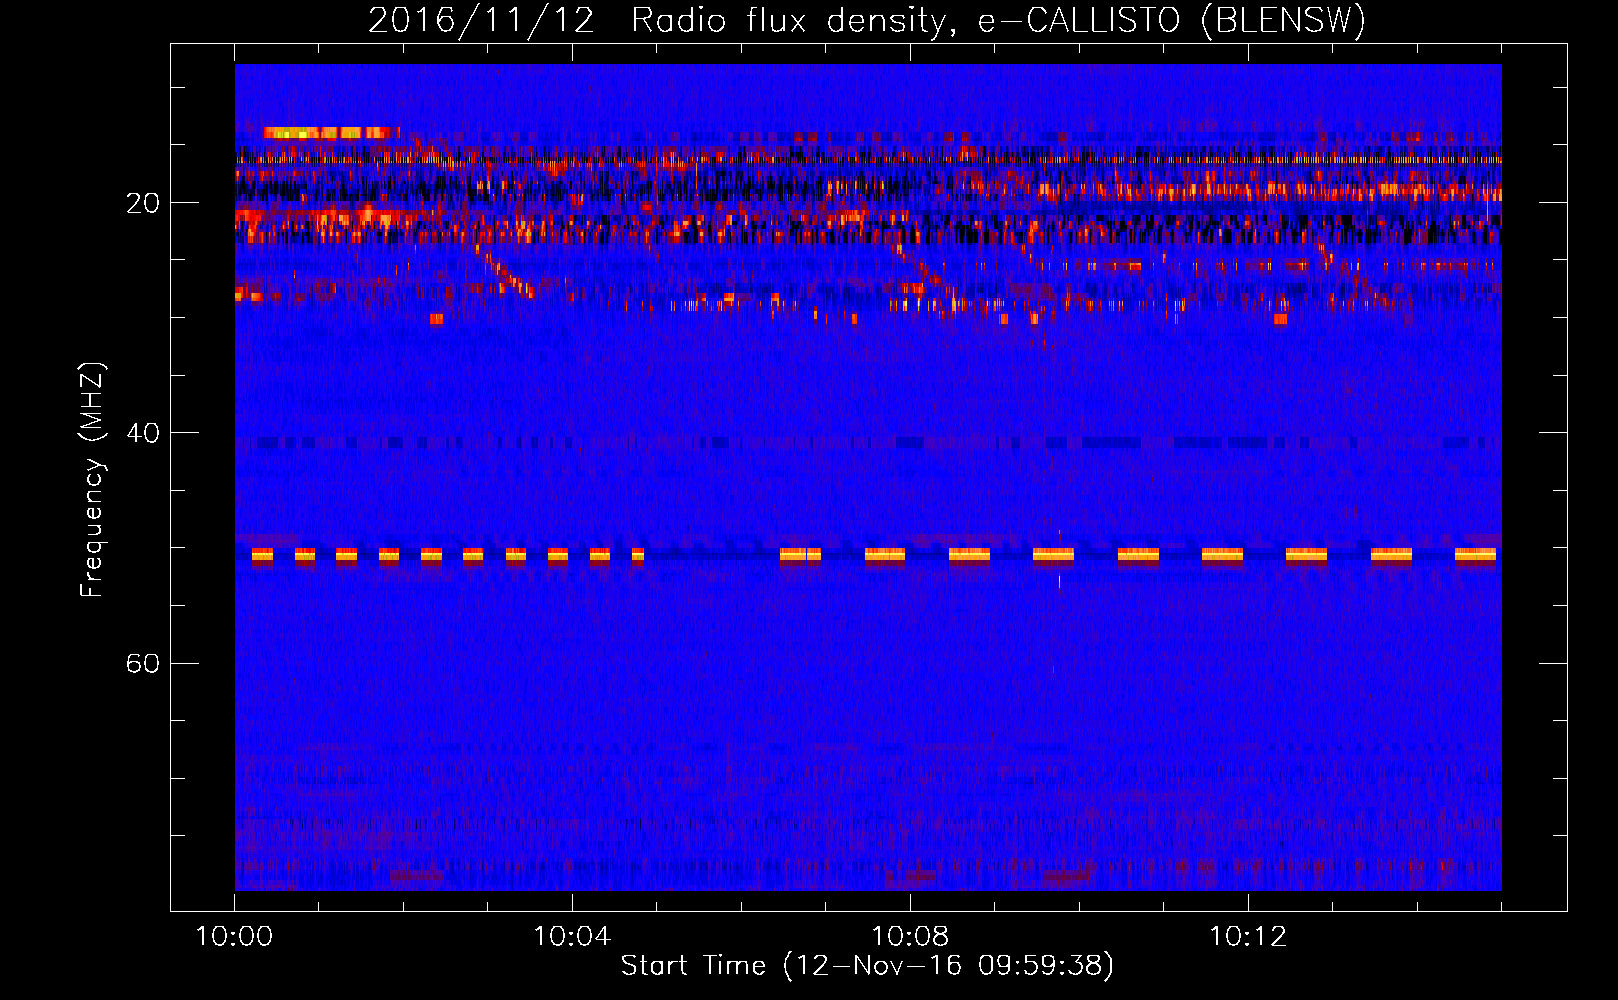Click the 60 MHz frequency tick label
1618x1000 pixels.
click(x=142, y=663)
